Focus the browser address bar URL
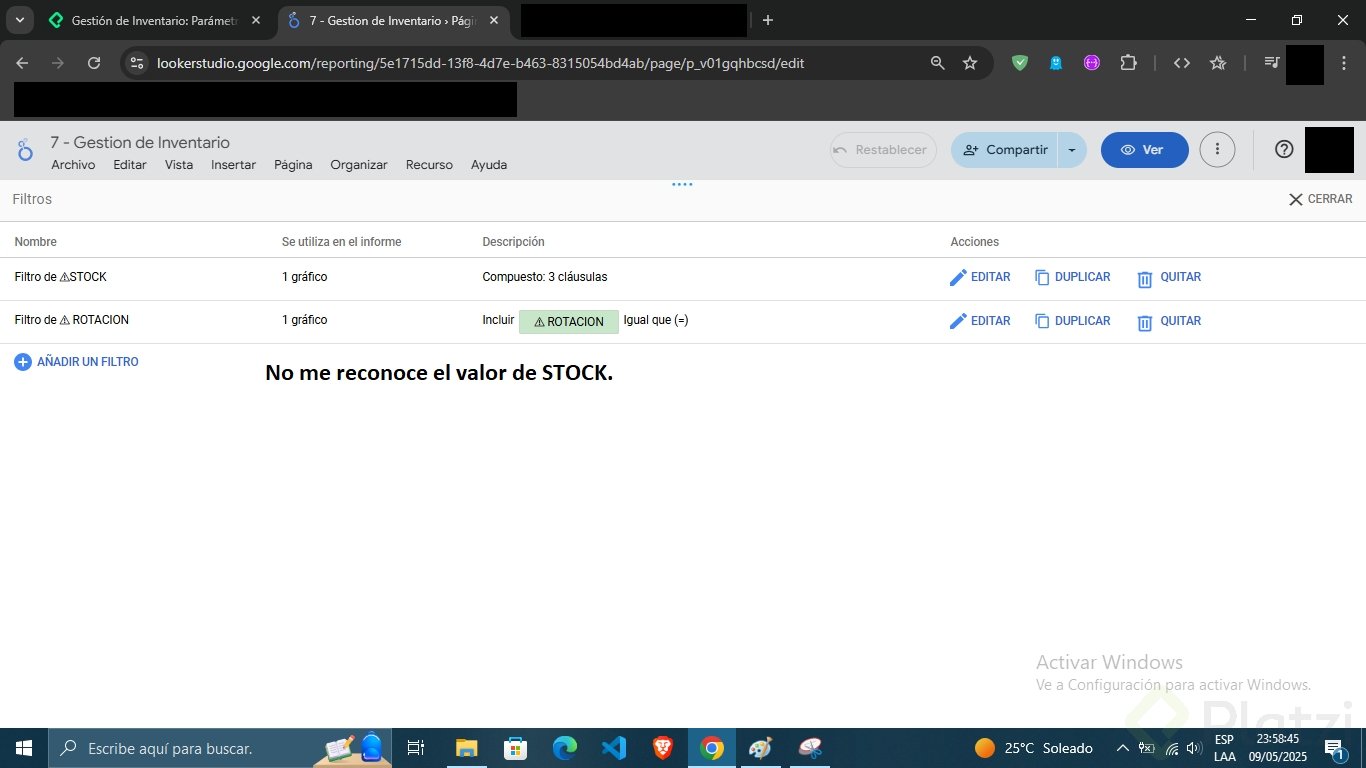Screen dimensions: 1366x768 tap(480, 63)
